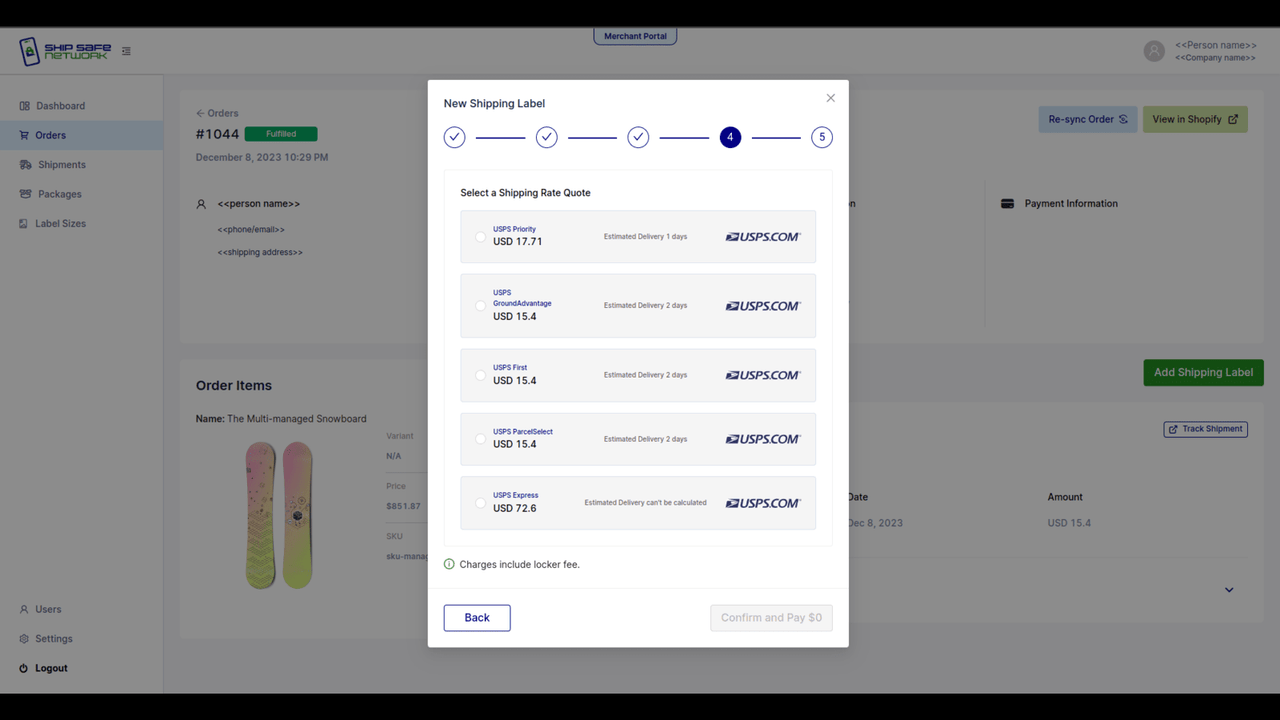This screenshot has height=720, width=1280.
Task: Click "Estimated Delivery 1 days" text
Action: click(x=645, y=237)
